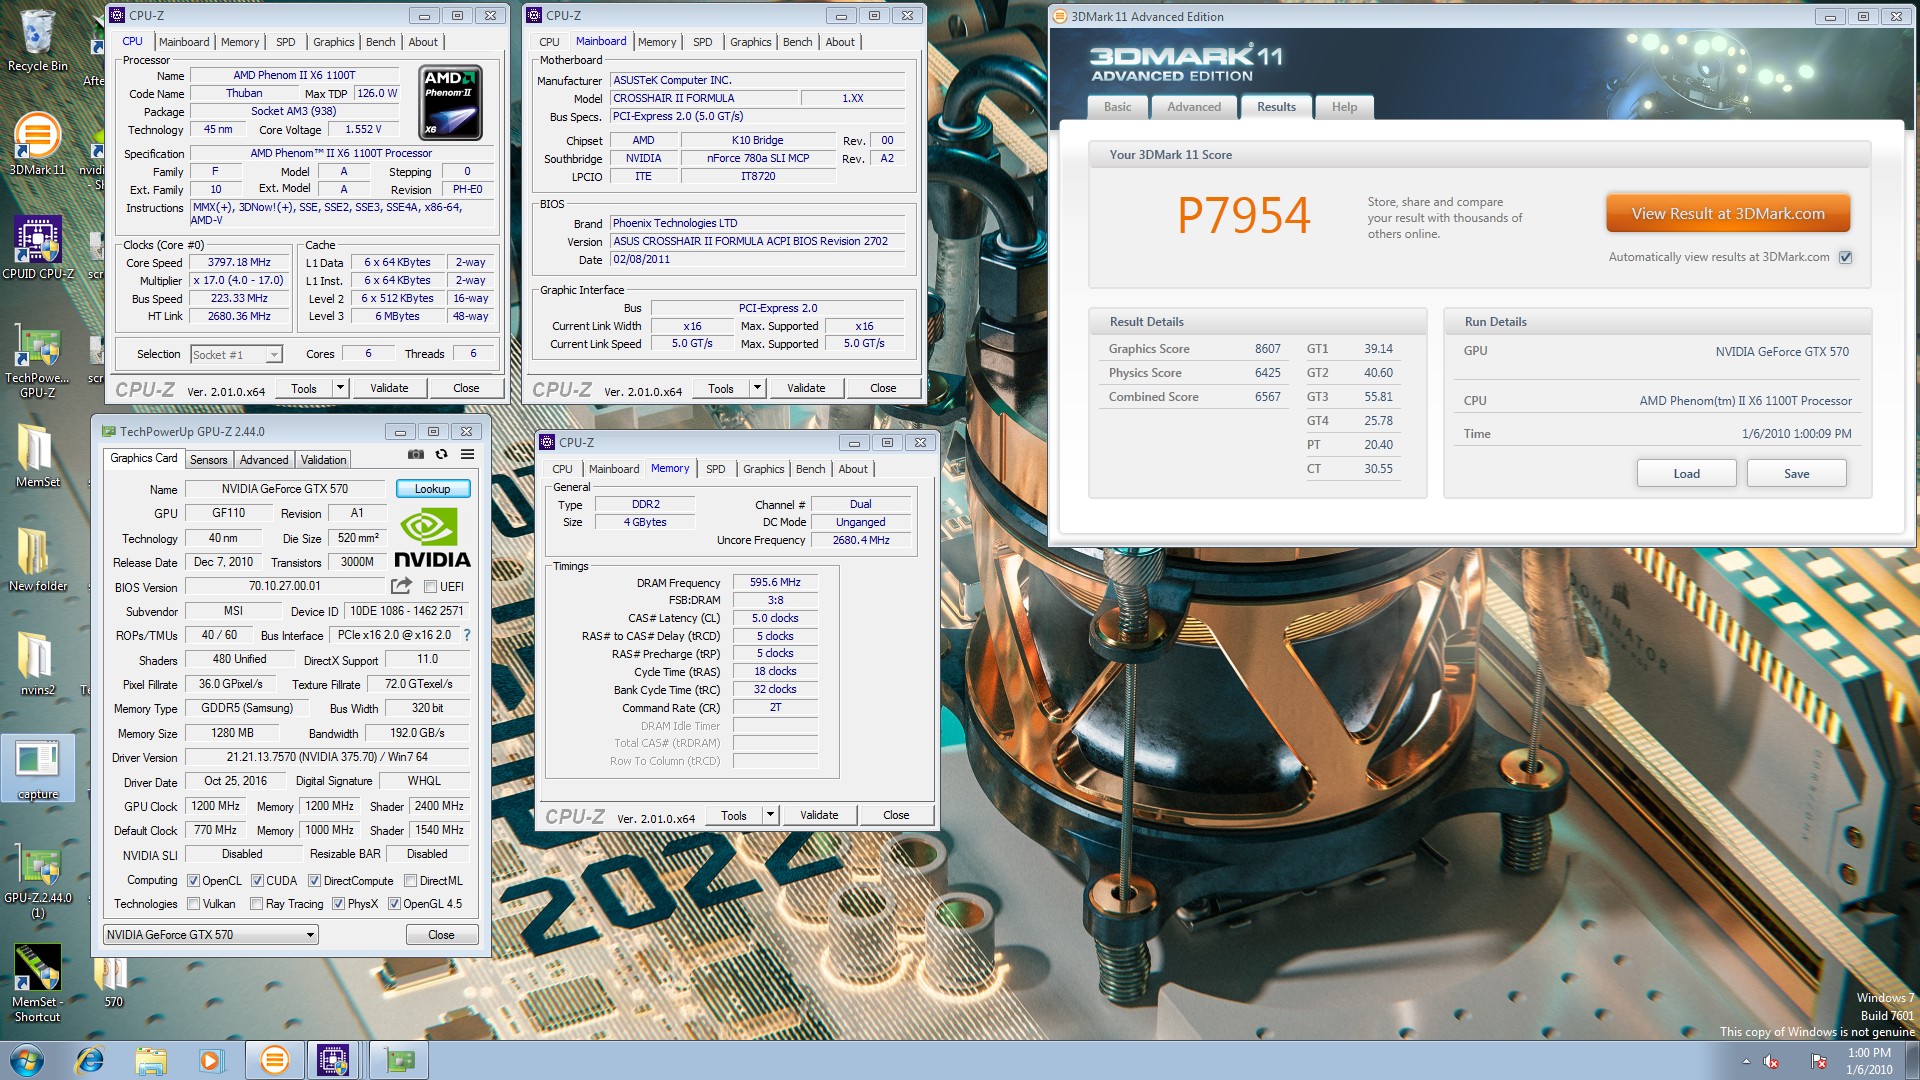The width and height of the screenshot is (1920, 1080).
Task: Open the Validation tab in GPU-Z
Action: coord(323,460)
